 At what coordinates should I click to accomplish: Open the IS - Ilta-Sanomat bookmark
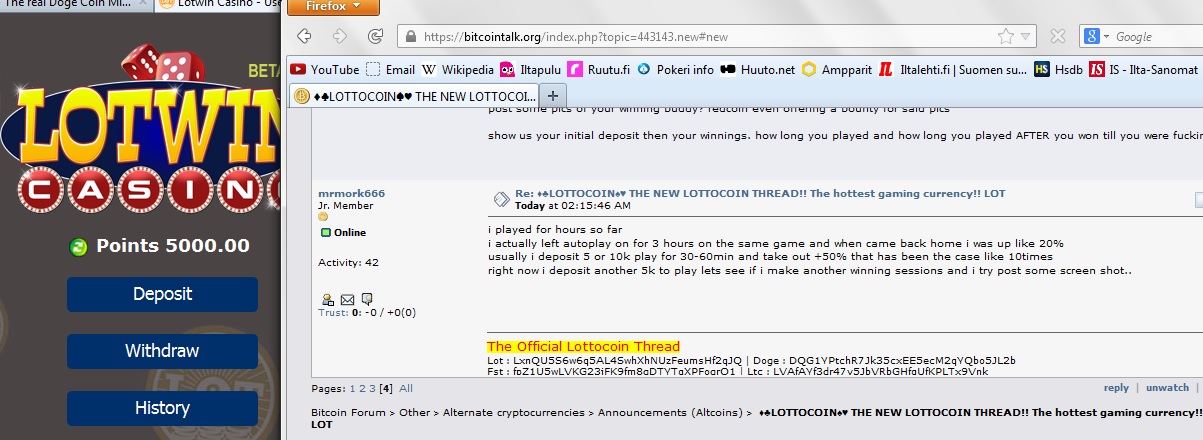coord(1144,69)
